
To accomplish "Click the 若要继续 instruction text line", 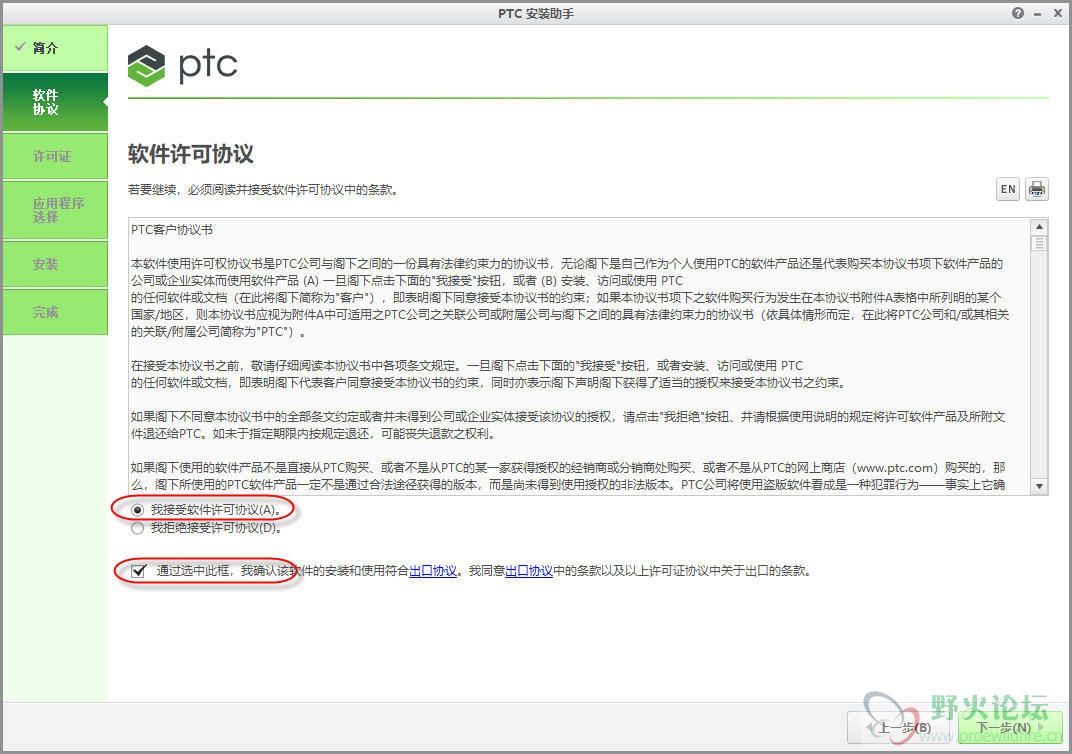I will pos(263,189).
